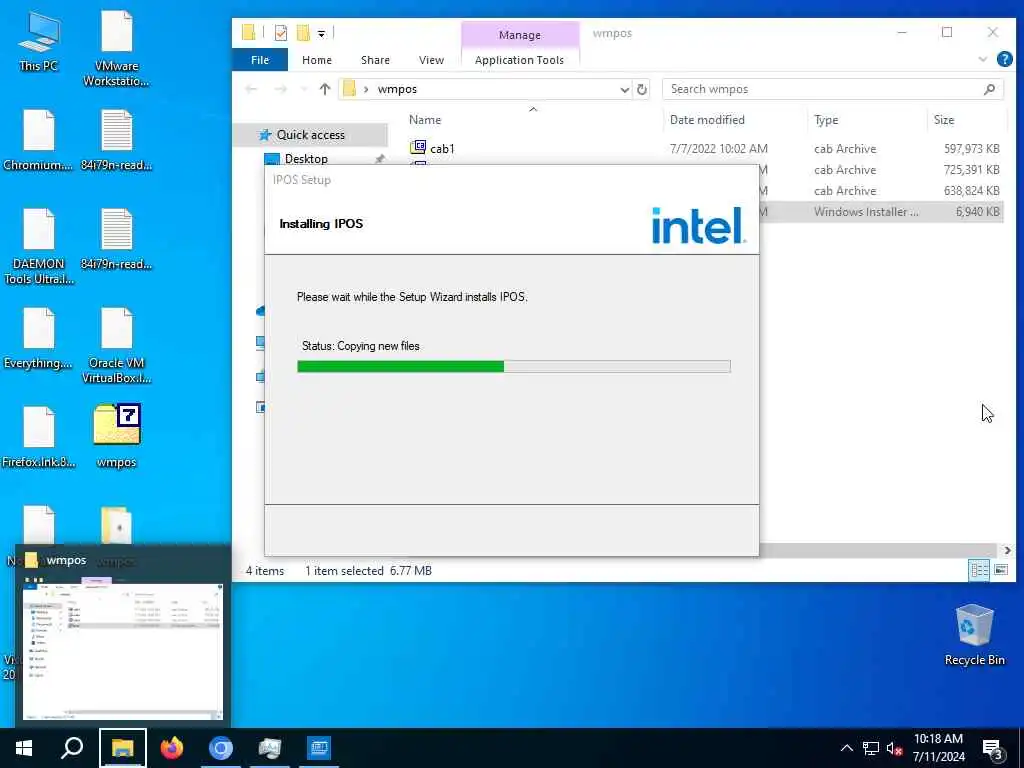This screenshot has height=768, width=1024.
Task: Select Quick access in navigation pane
Action: coord(310,135)
